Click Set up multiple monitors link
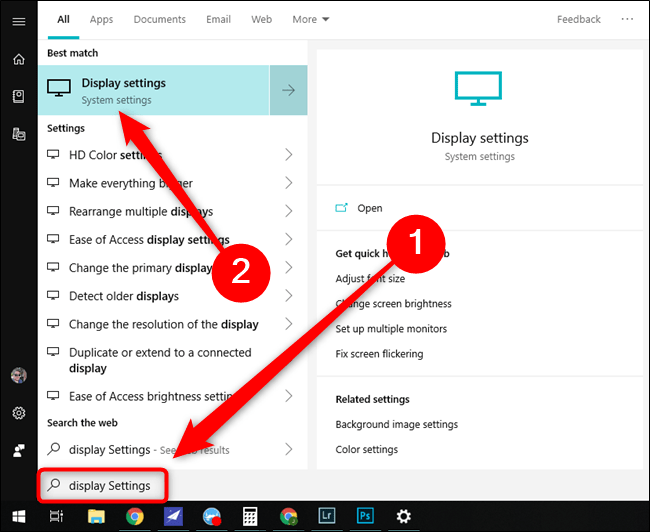This screenshot has width=650, height=532. pyautogui.click(x=391, y=329)
